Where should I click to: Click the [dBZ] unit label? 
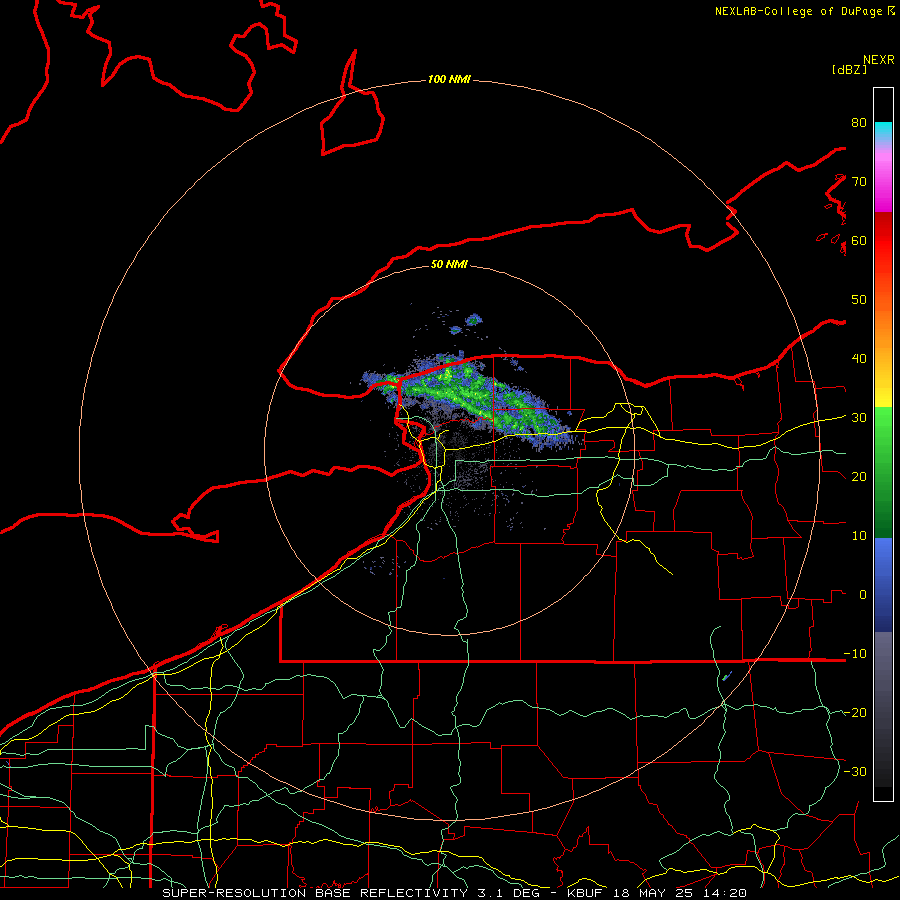tap(849, 69)
